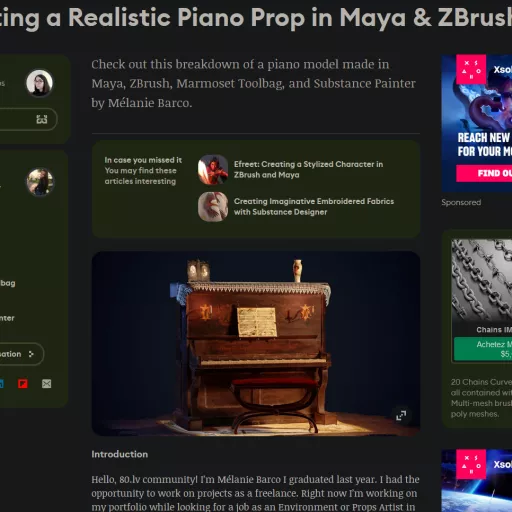Click the Toolbag tag in sidebar

(7, 283)
